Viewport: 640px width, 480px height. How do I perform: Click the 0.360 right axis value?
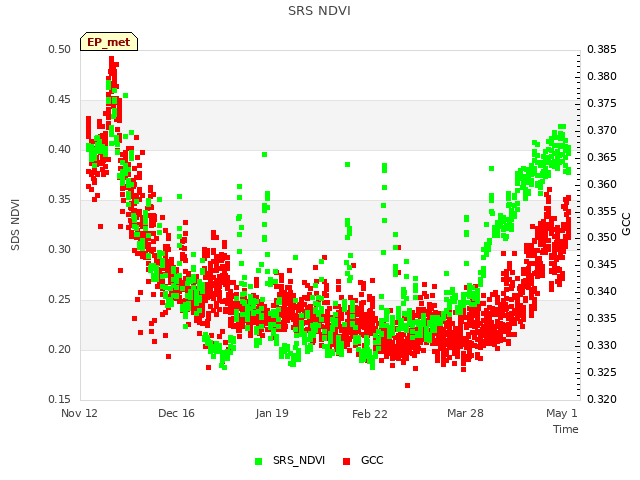[x=602, y=184]
